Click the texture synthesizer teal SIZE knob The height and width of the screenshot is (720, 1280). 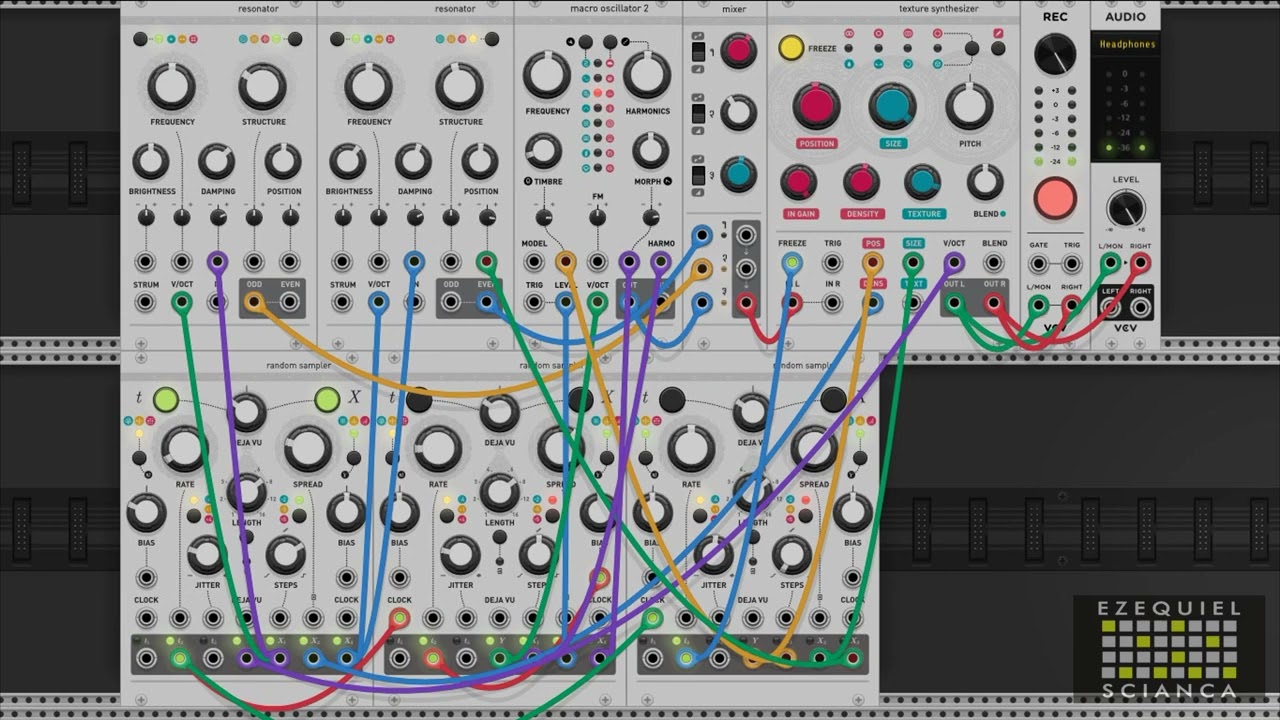click(x=892, y=106)
